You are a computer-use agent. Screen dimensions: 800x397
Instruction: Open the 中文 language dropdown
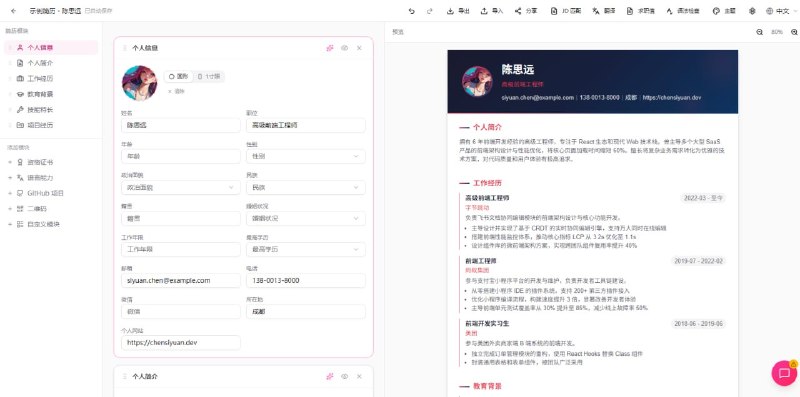[x=781, y=11]
